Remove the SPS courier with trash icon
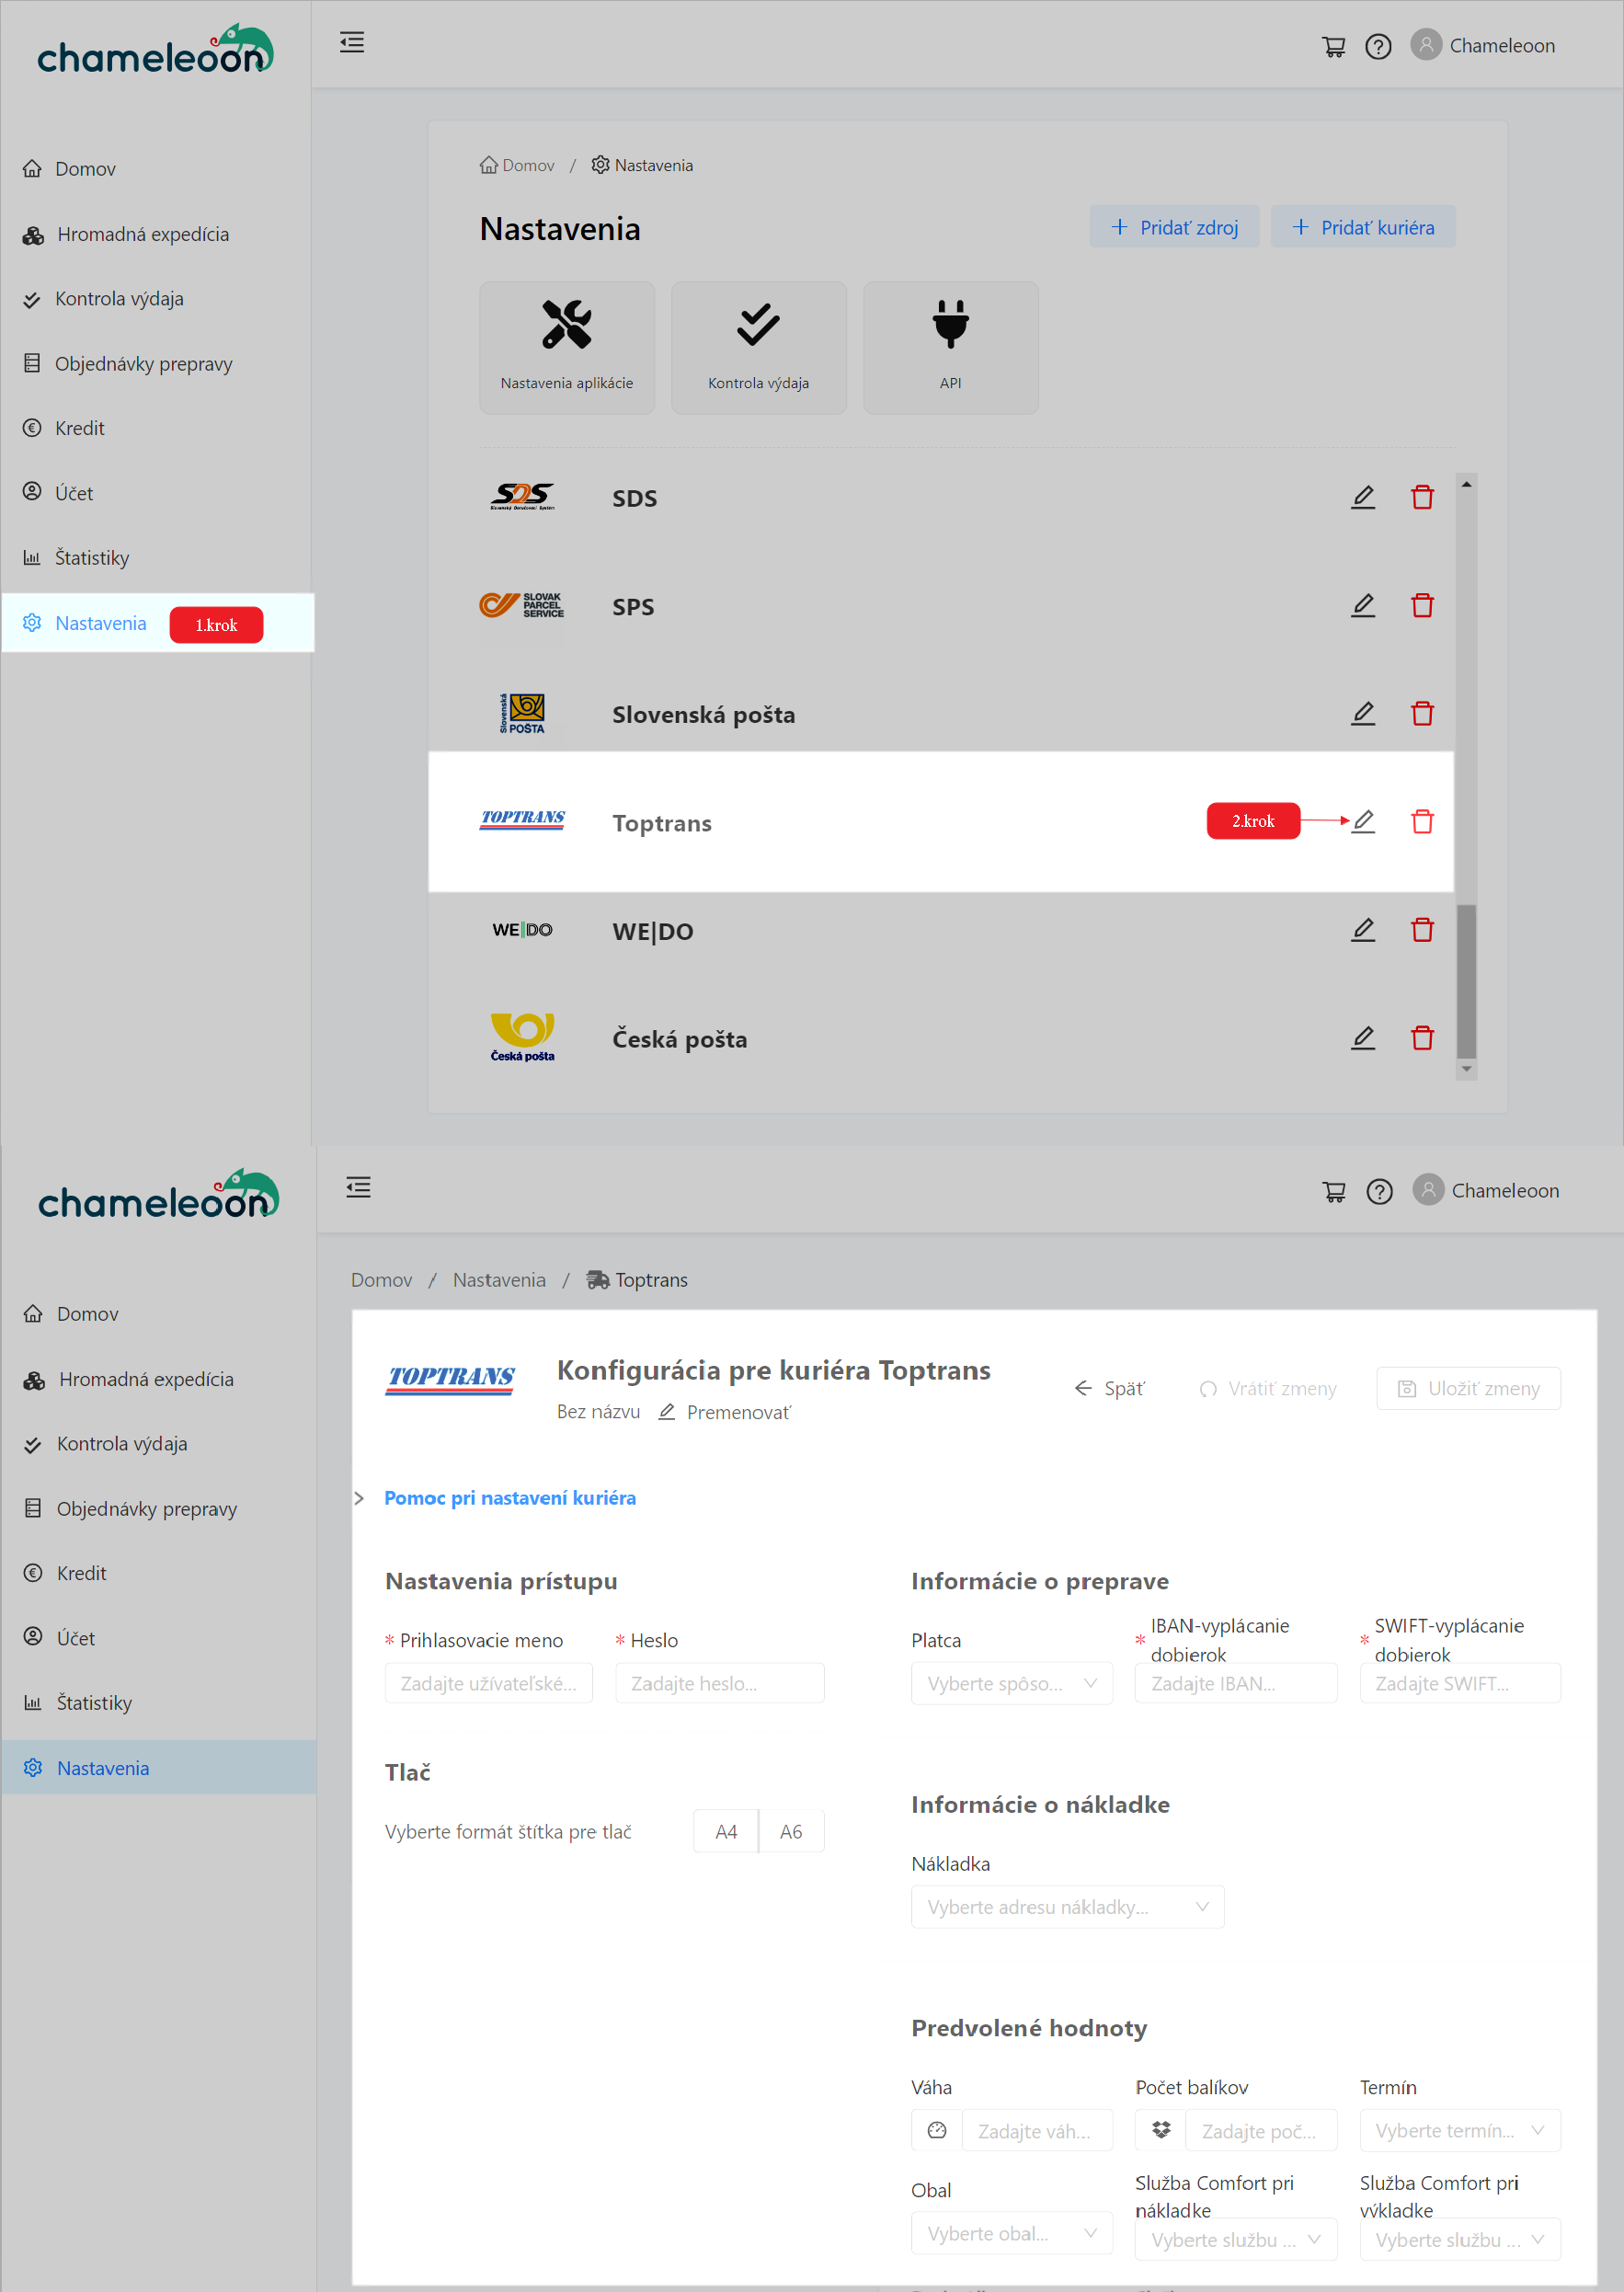 coord(1422,605)
